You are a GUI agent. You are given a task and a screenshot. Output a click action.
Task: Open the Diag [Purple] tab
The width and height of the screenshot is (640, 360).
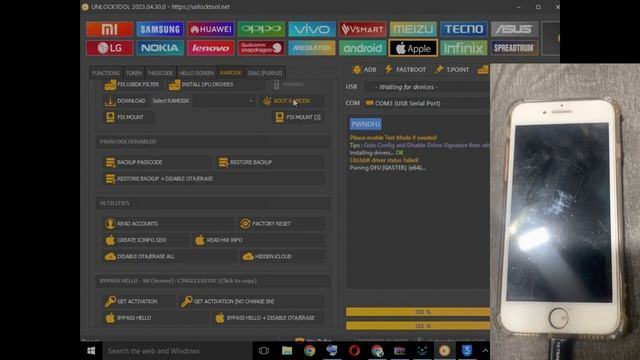[264, 73]
